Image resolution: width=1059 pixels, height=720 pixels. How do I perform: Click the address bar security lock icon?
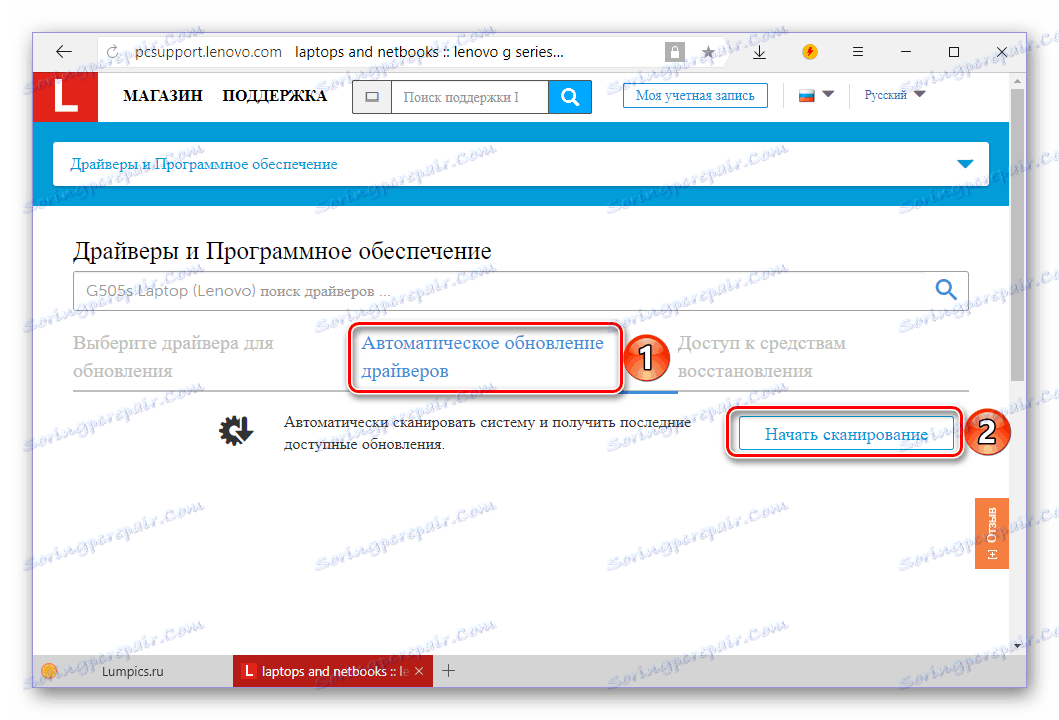pyautogui.click(x=675, y=51)
